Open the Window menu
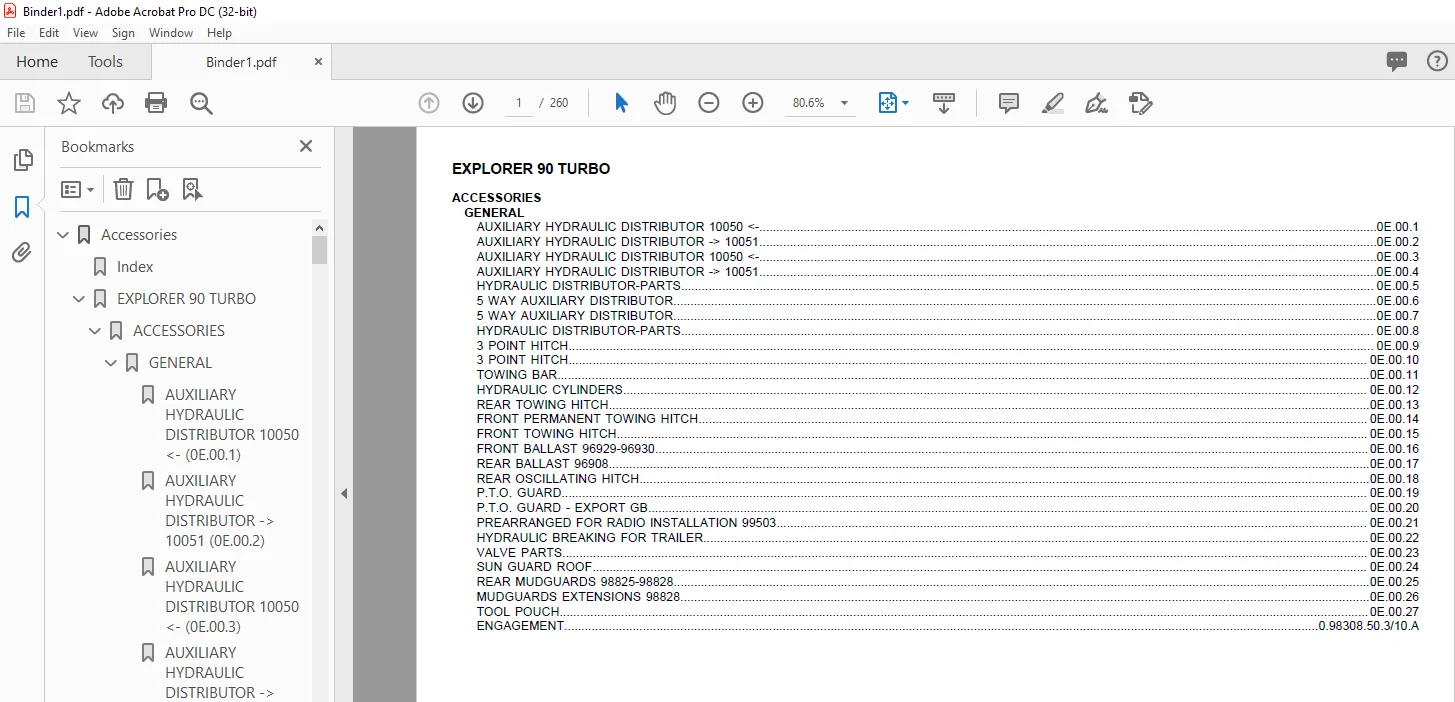The image size is (1455, 702). click(x=171, y=33)
